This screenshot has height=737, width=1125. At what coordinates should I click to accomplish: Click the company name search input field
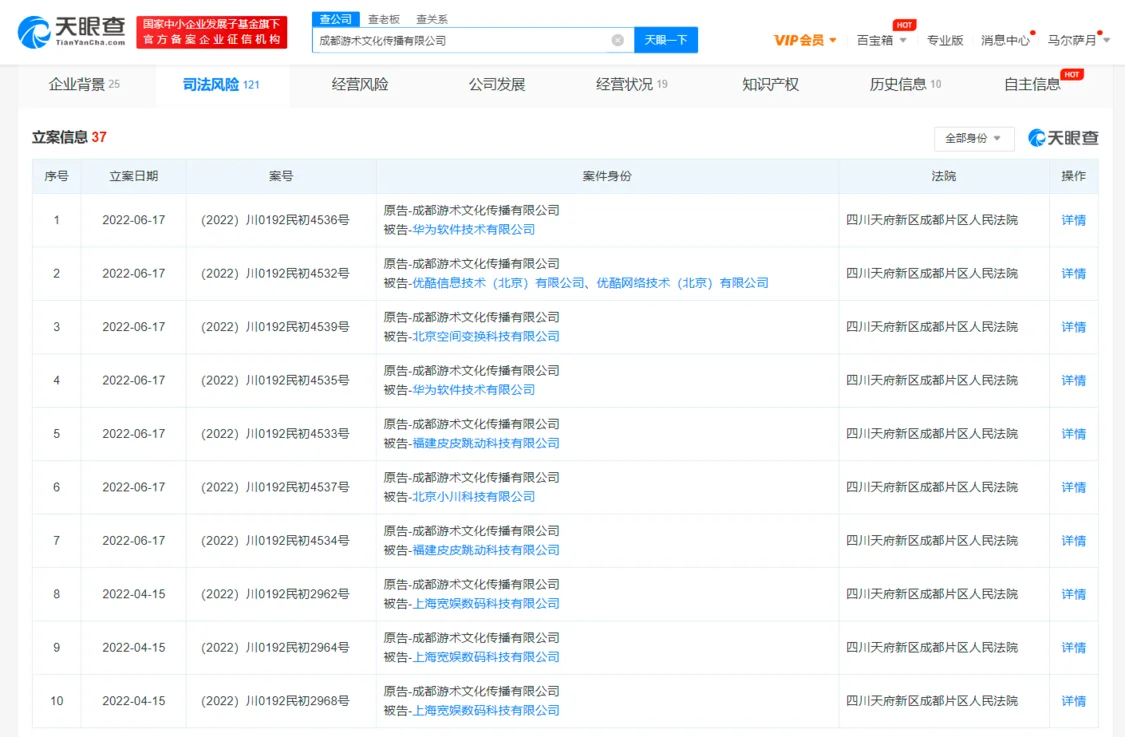click(x=460, y=40)
